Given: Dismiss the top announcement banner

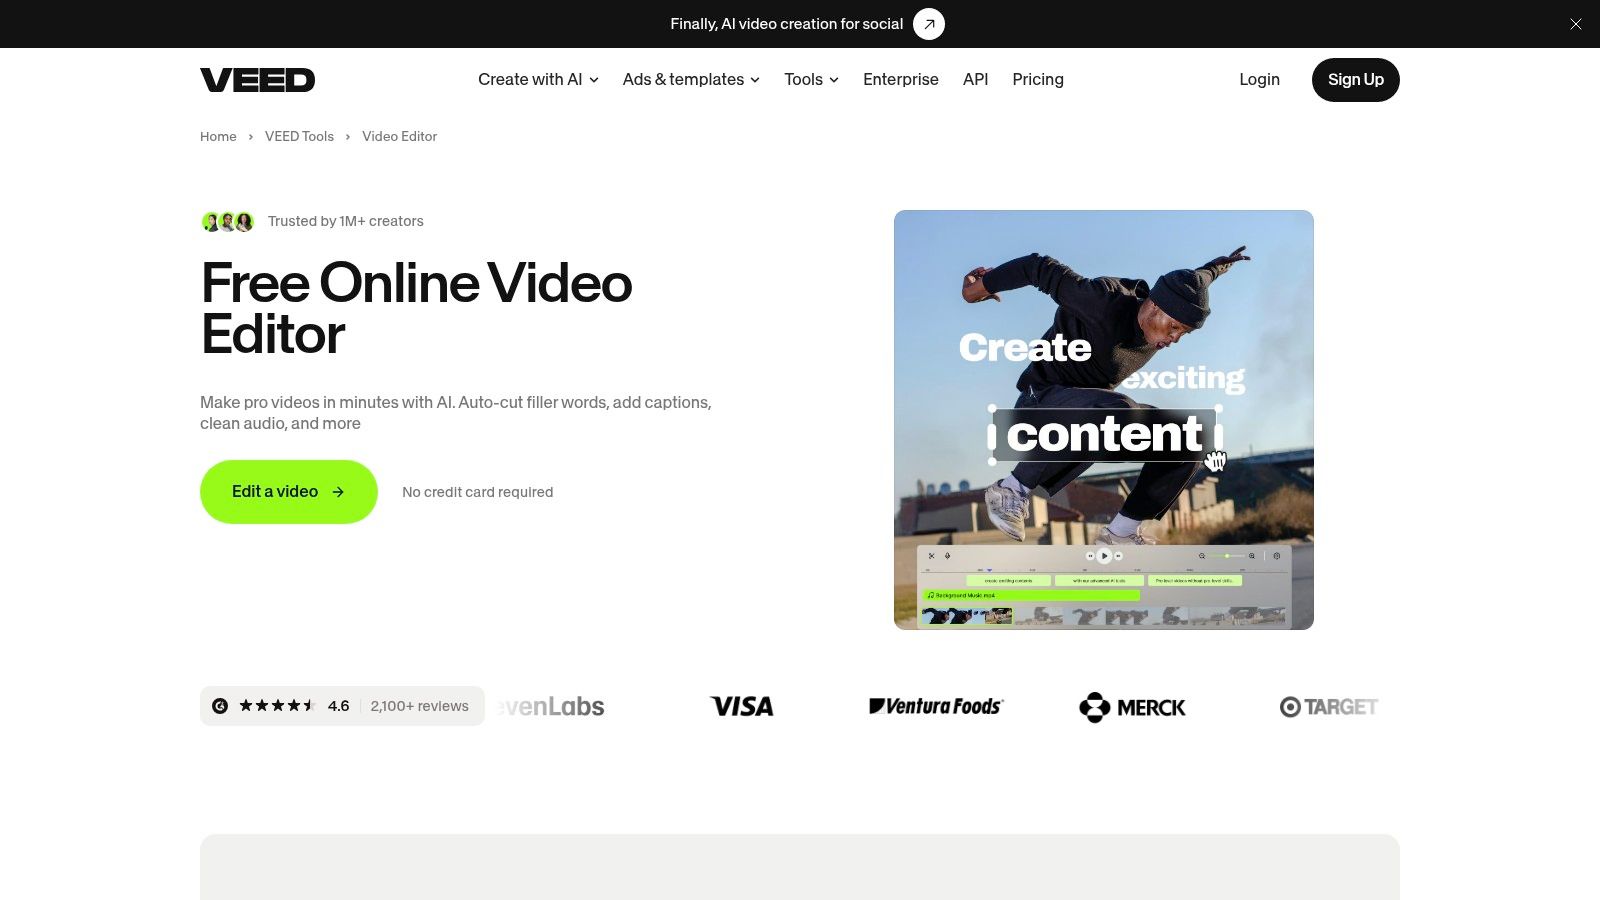Looking at the screenshot, I should [1575, 24].
